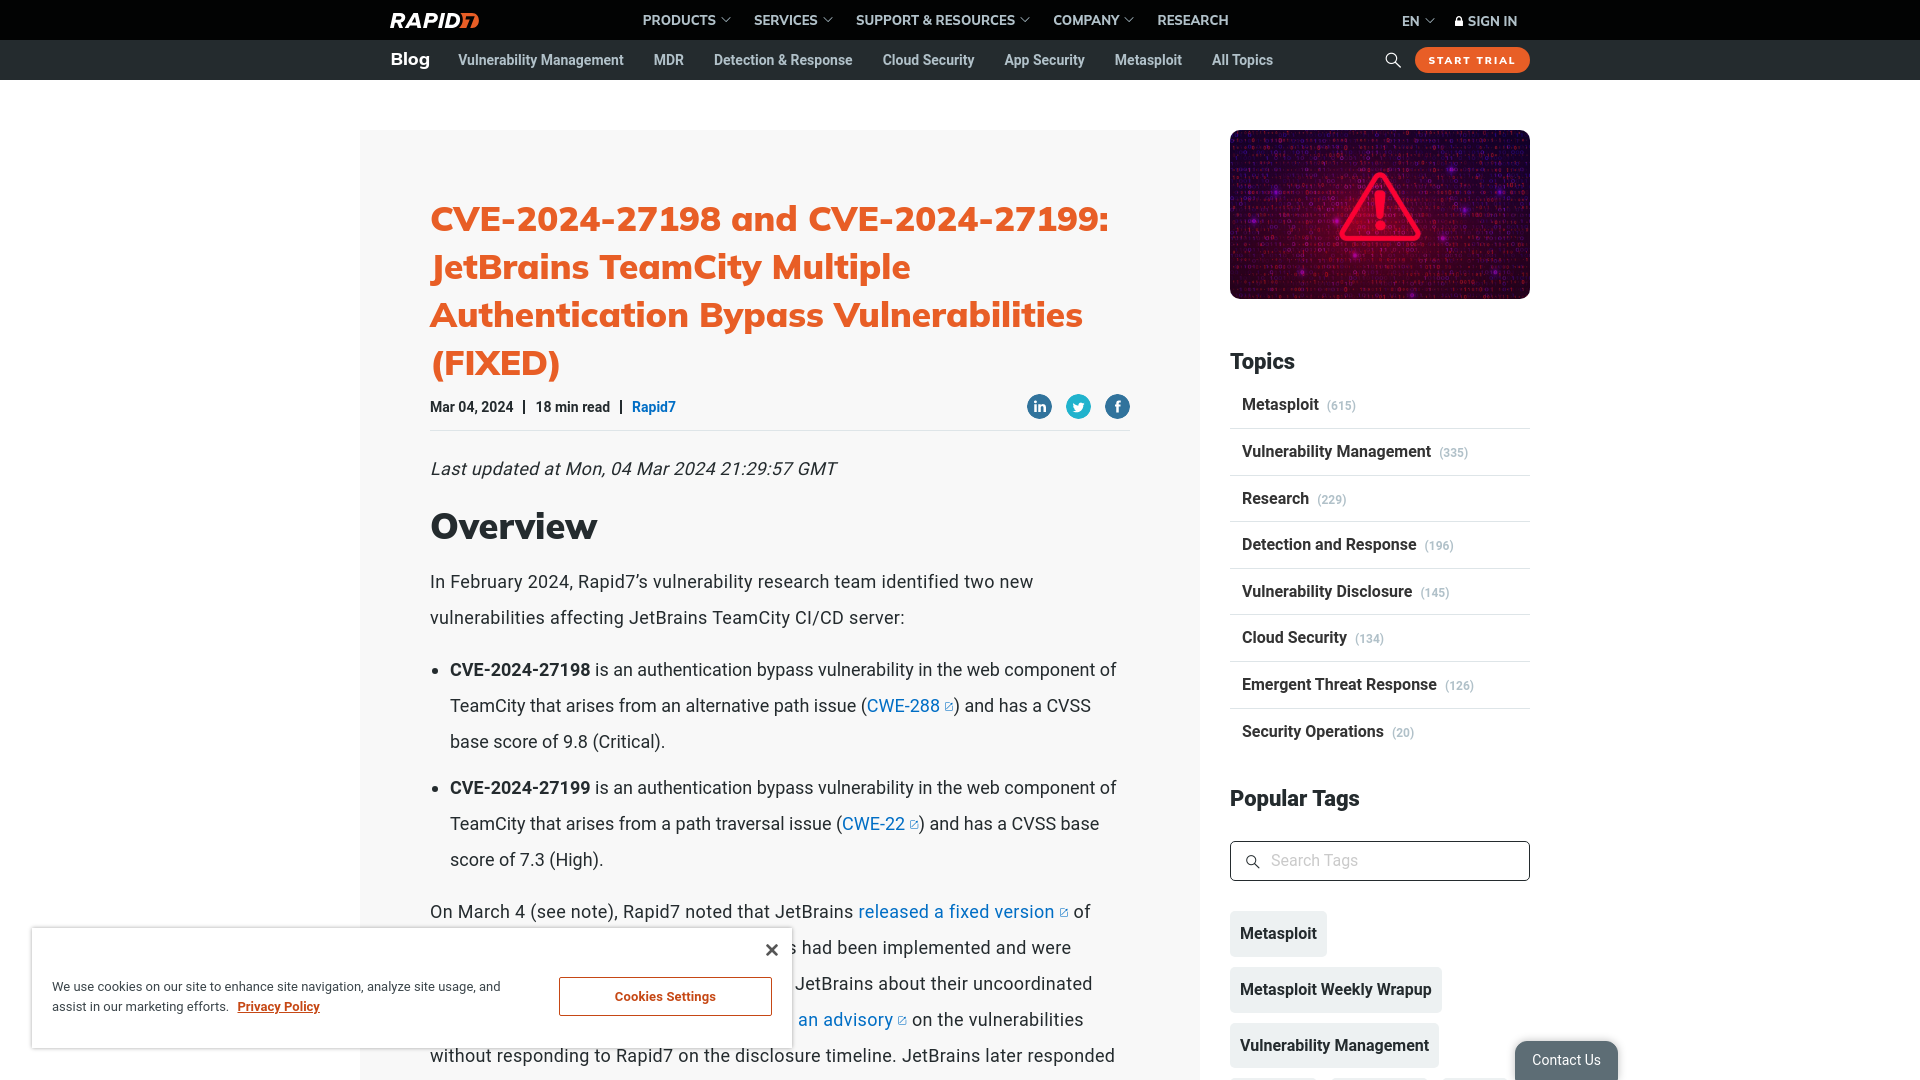Select the Cloud Security tab

(928, 59)
